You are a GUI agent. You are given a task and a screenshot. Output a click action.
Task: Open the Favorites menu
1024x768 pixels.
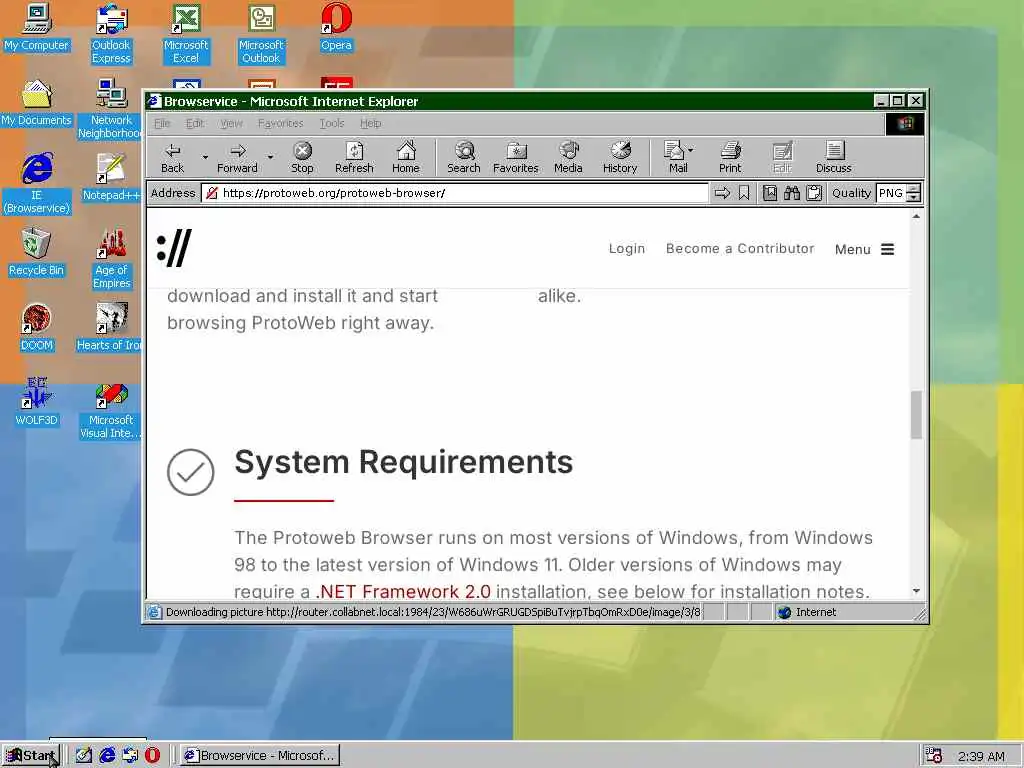tap(281, 123)
